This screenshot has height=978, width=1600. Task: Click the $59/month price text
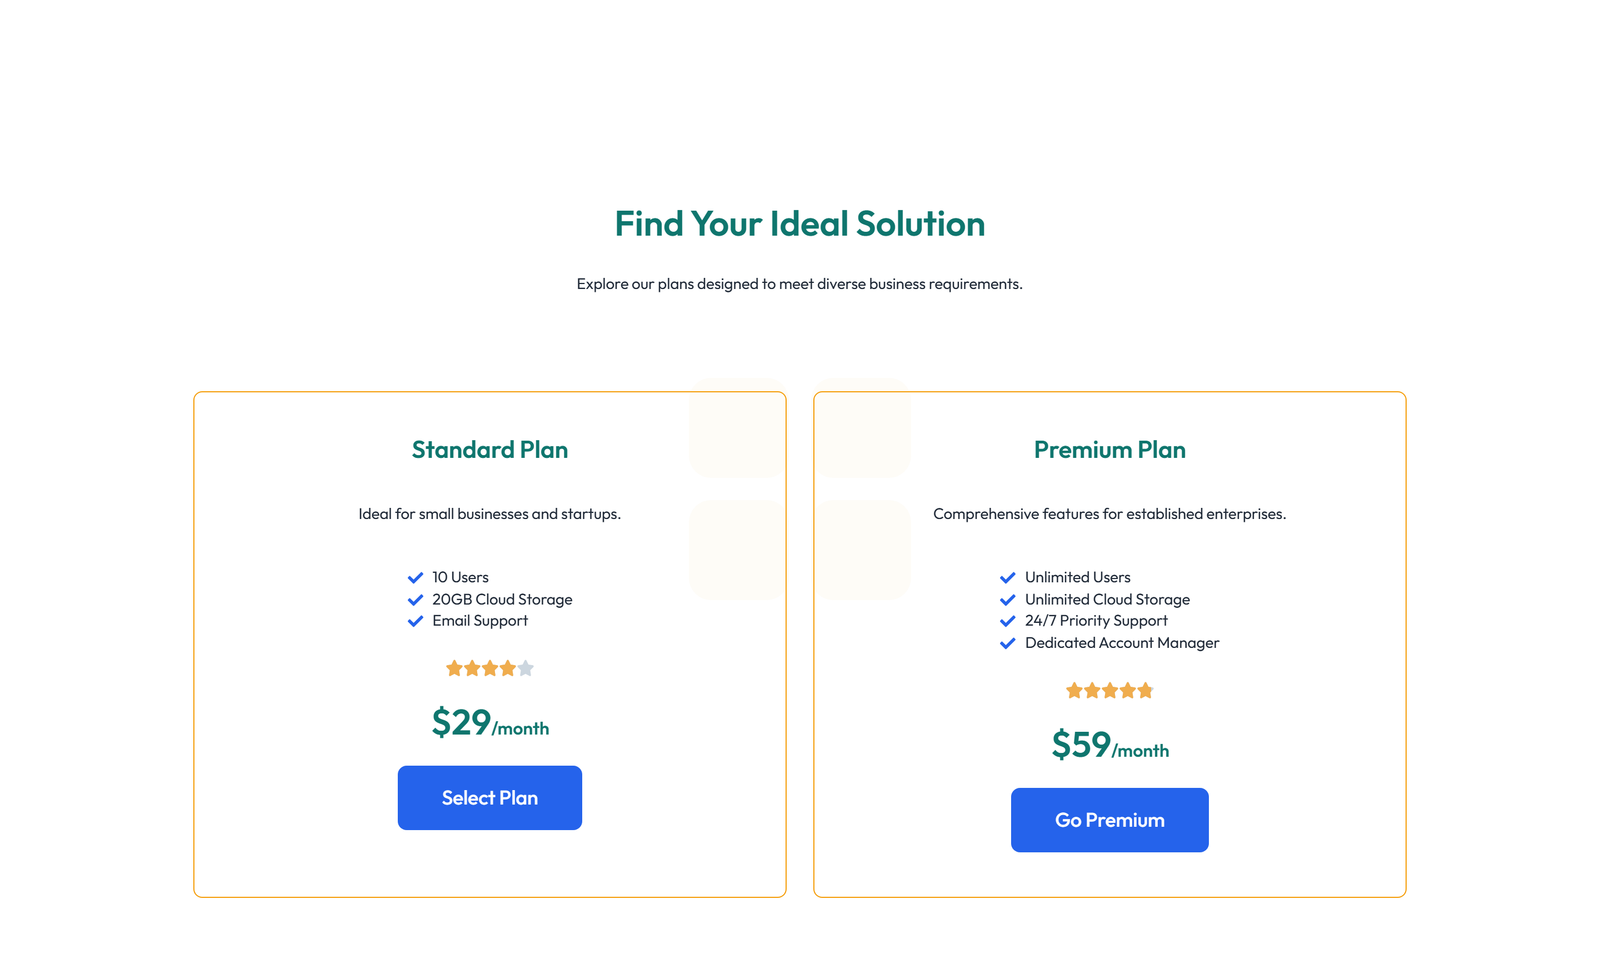pyautogui.click(x=1109, y=745)
